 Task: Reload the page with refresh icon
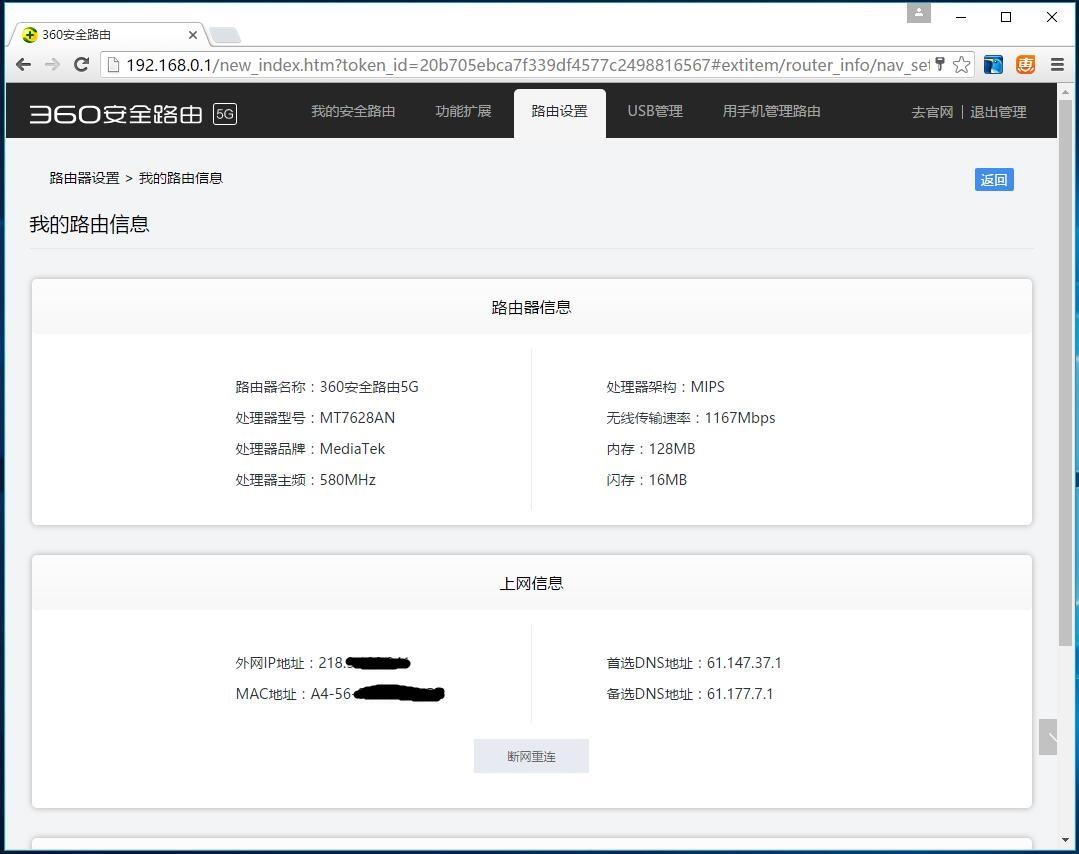click(82, 64)
